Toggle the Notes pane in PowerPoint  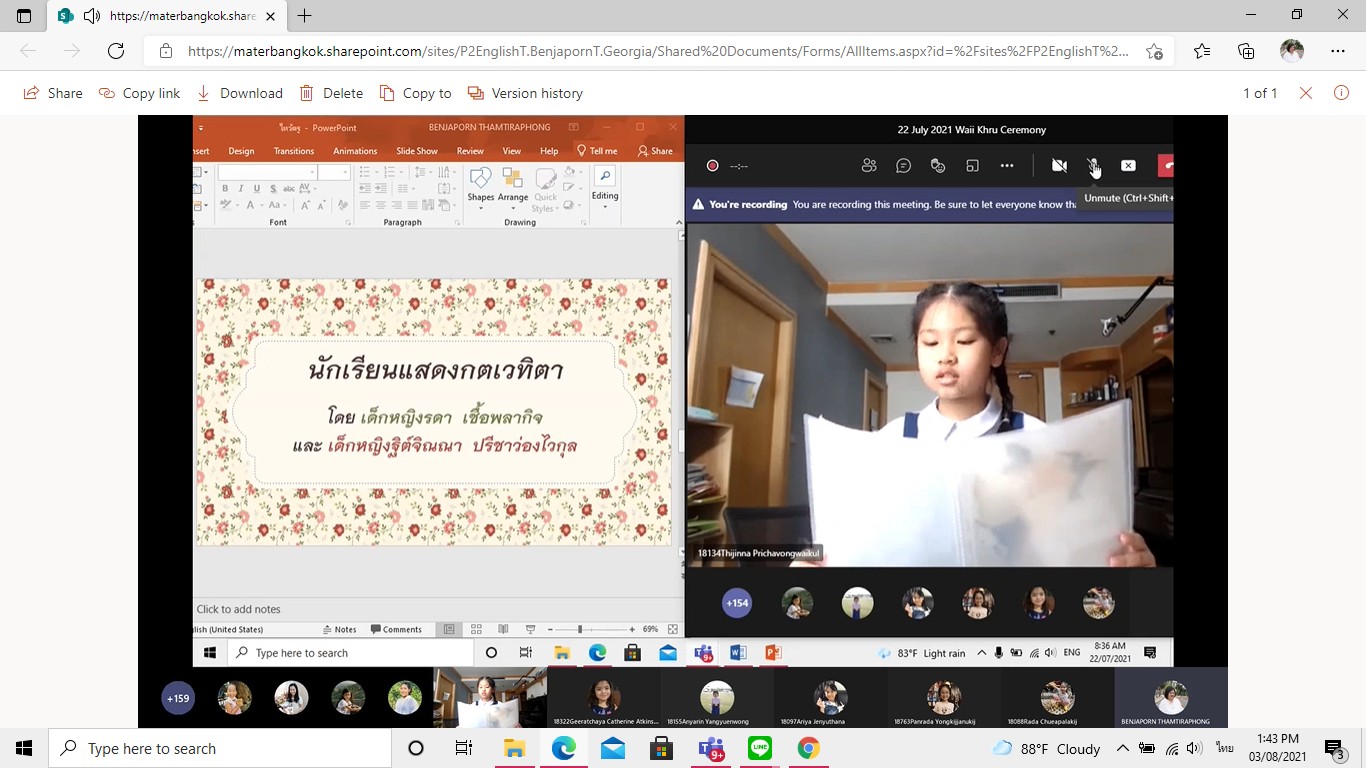coord(339,629)
